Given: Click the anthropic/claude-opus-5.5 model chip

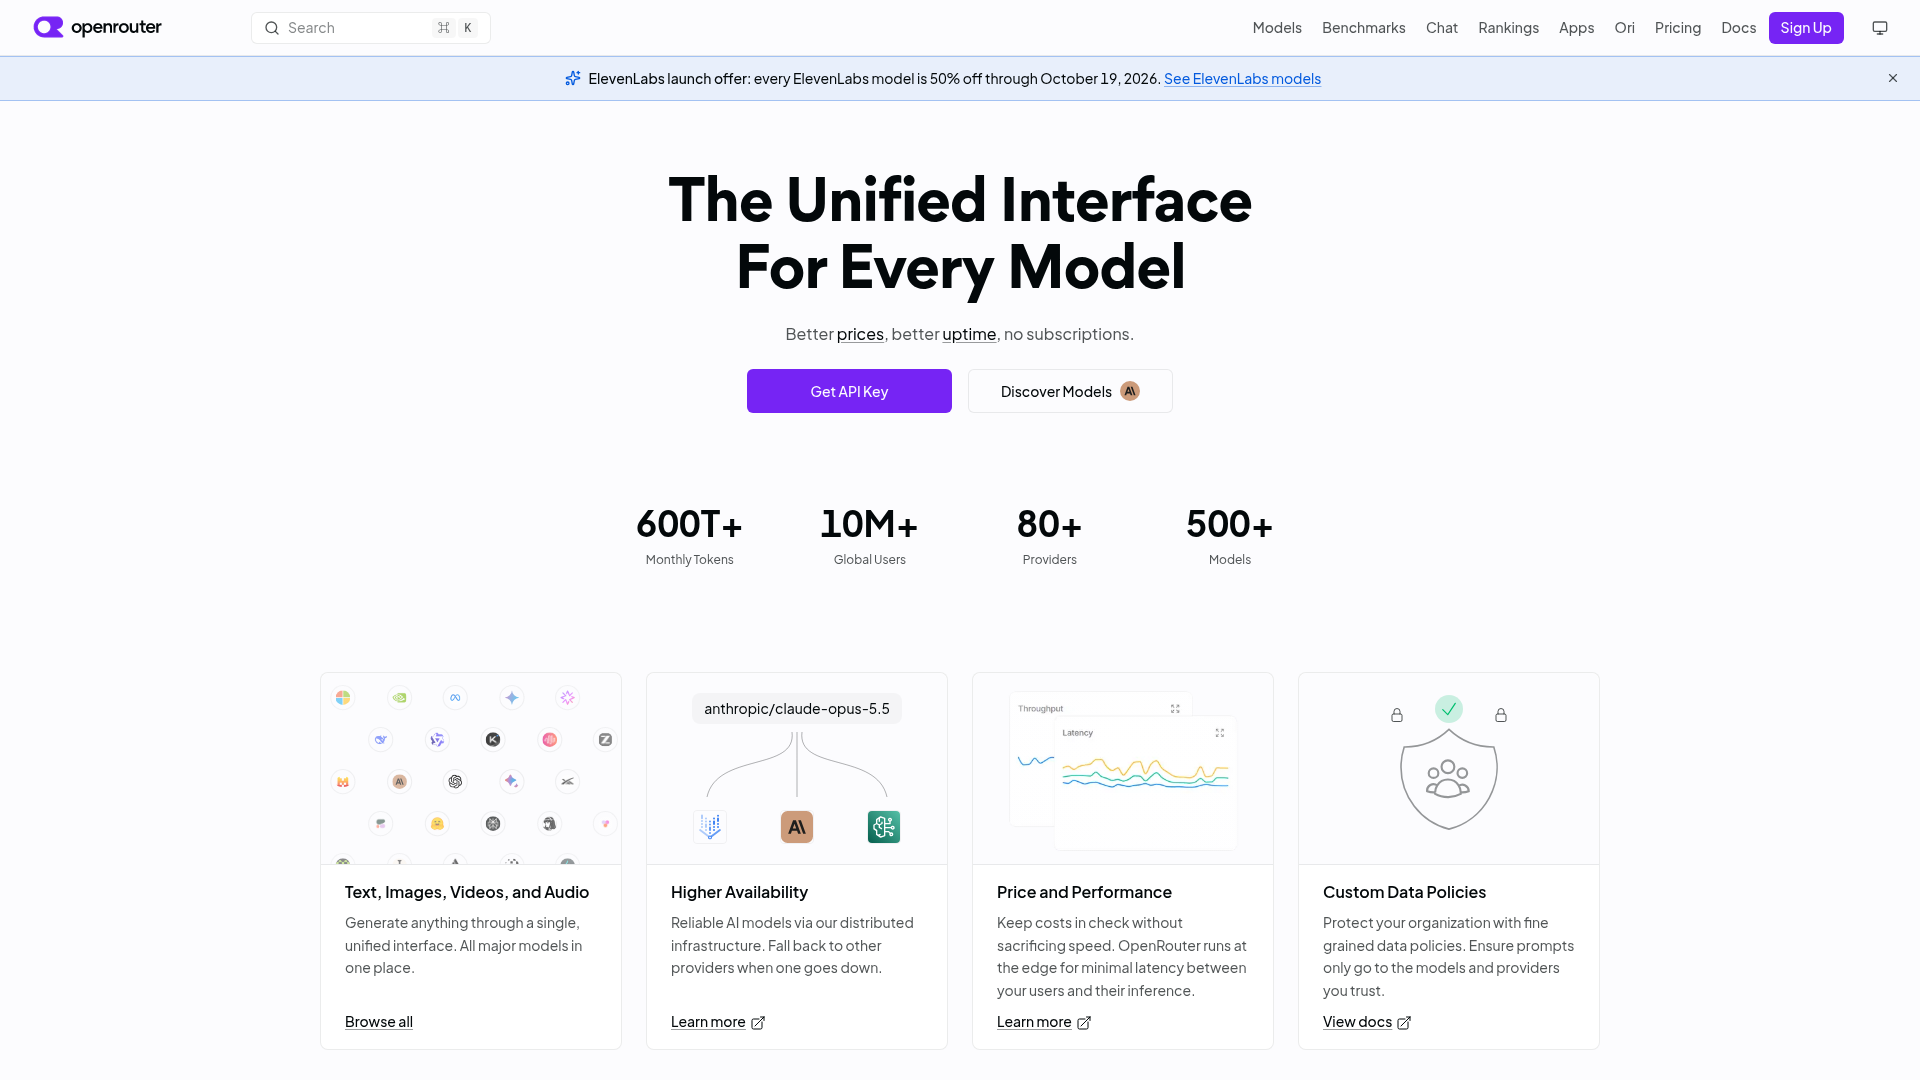Looking at the screenshot, I should click(x=797, y=709).
